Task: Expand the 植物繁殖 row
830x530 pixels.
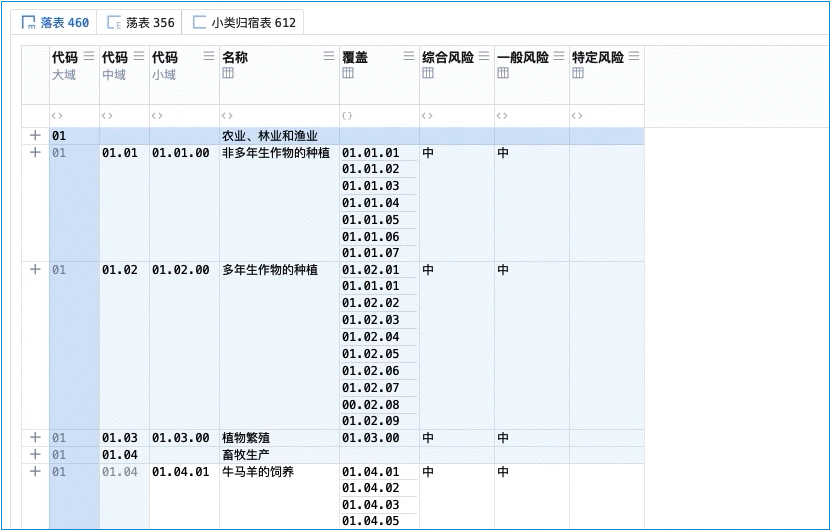Action: (35, 437)
